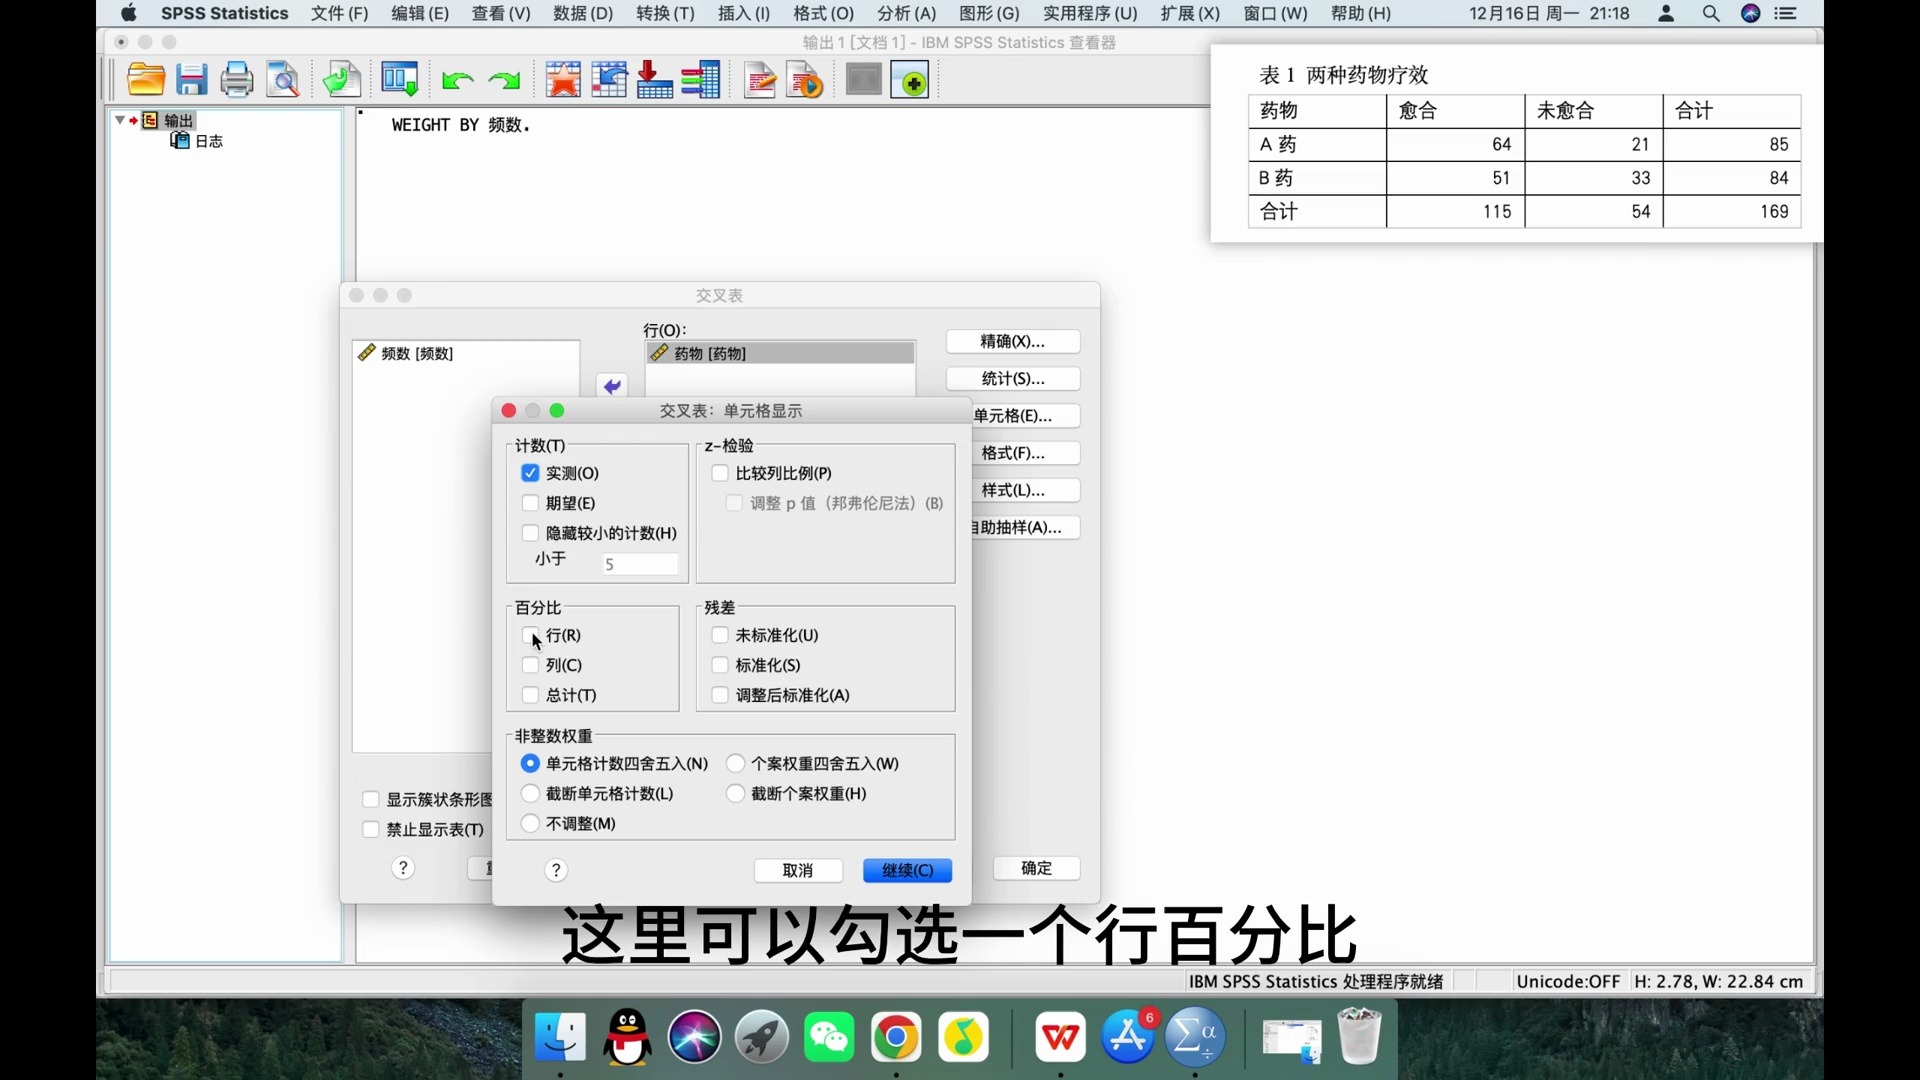Open Print Preview from the toolbar
This screenshot has width=1920, height=1080.
pyautogui.click(x=283, y=79)
